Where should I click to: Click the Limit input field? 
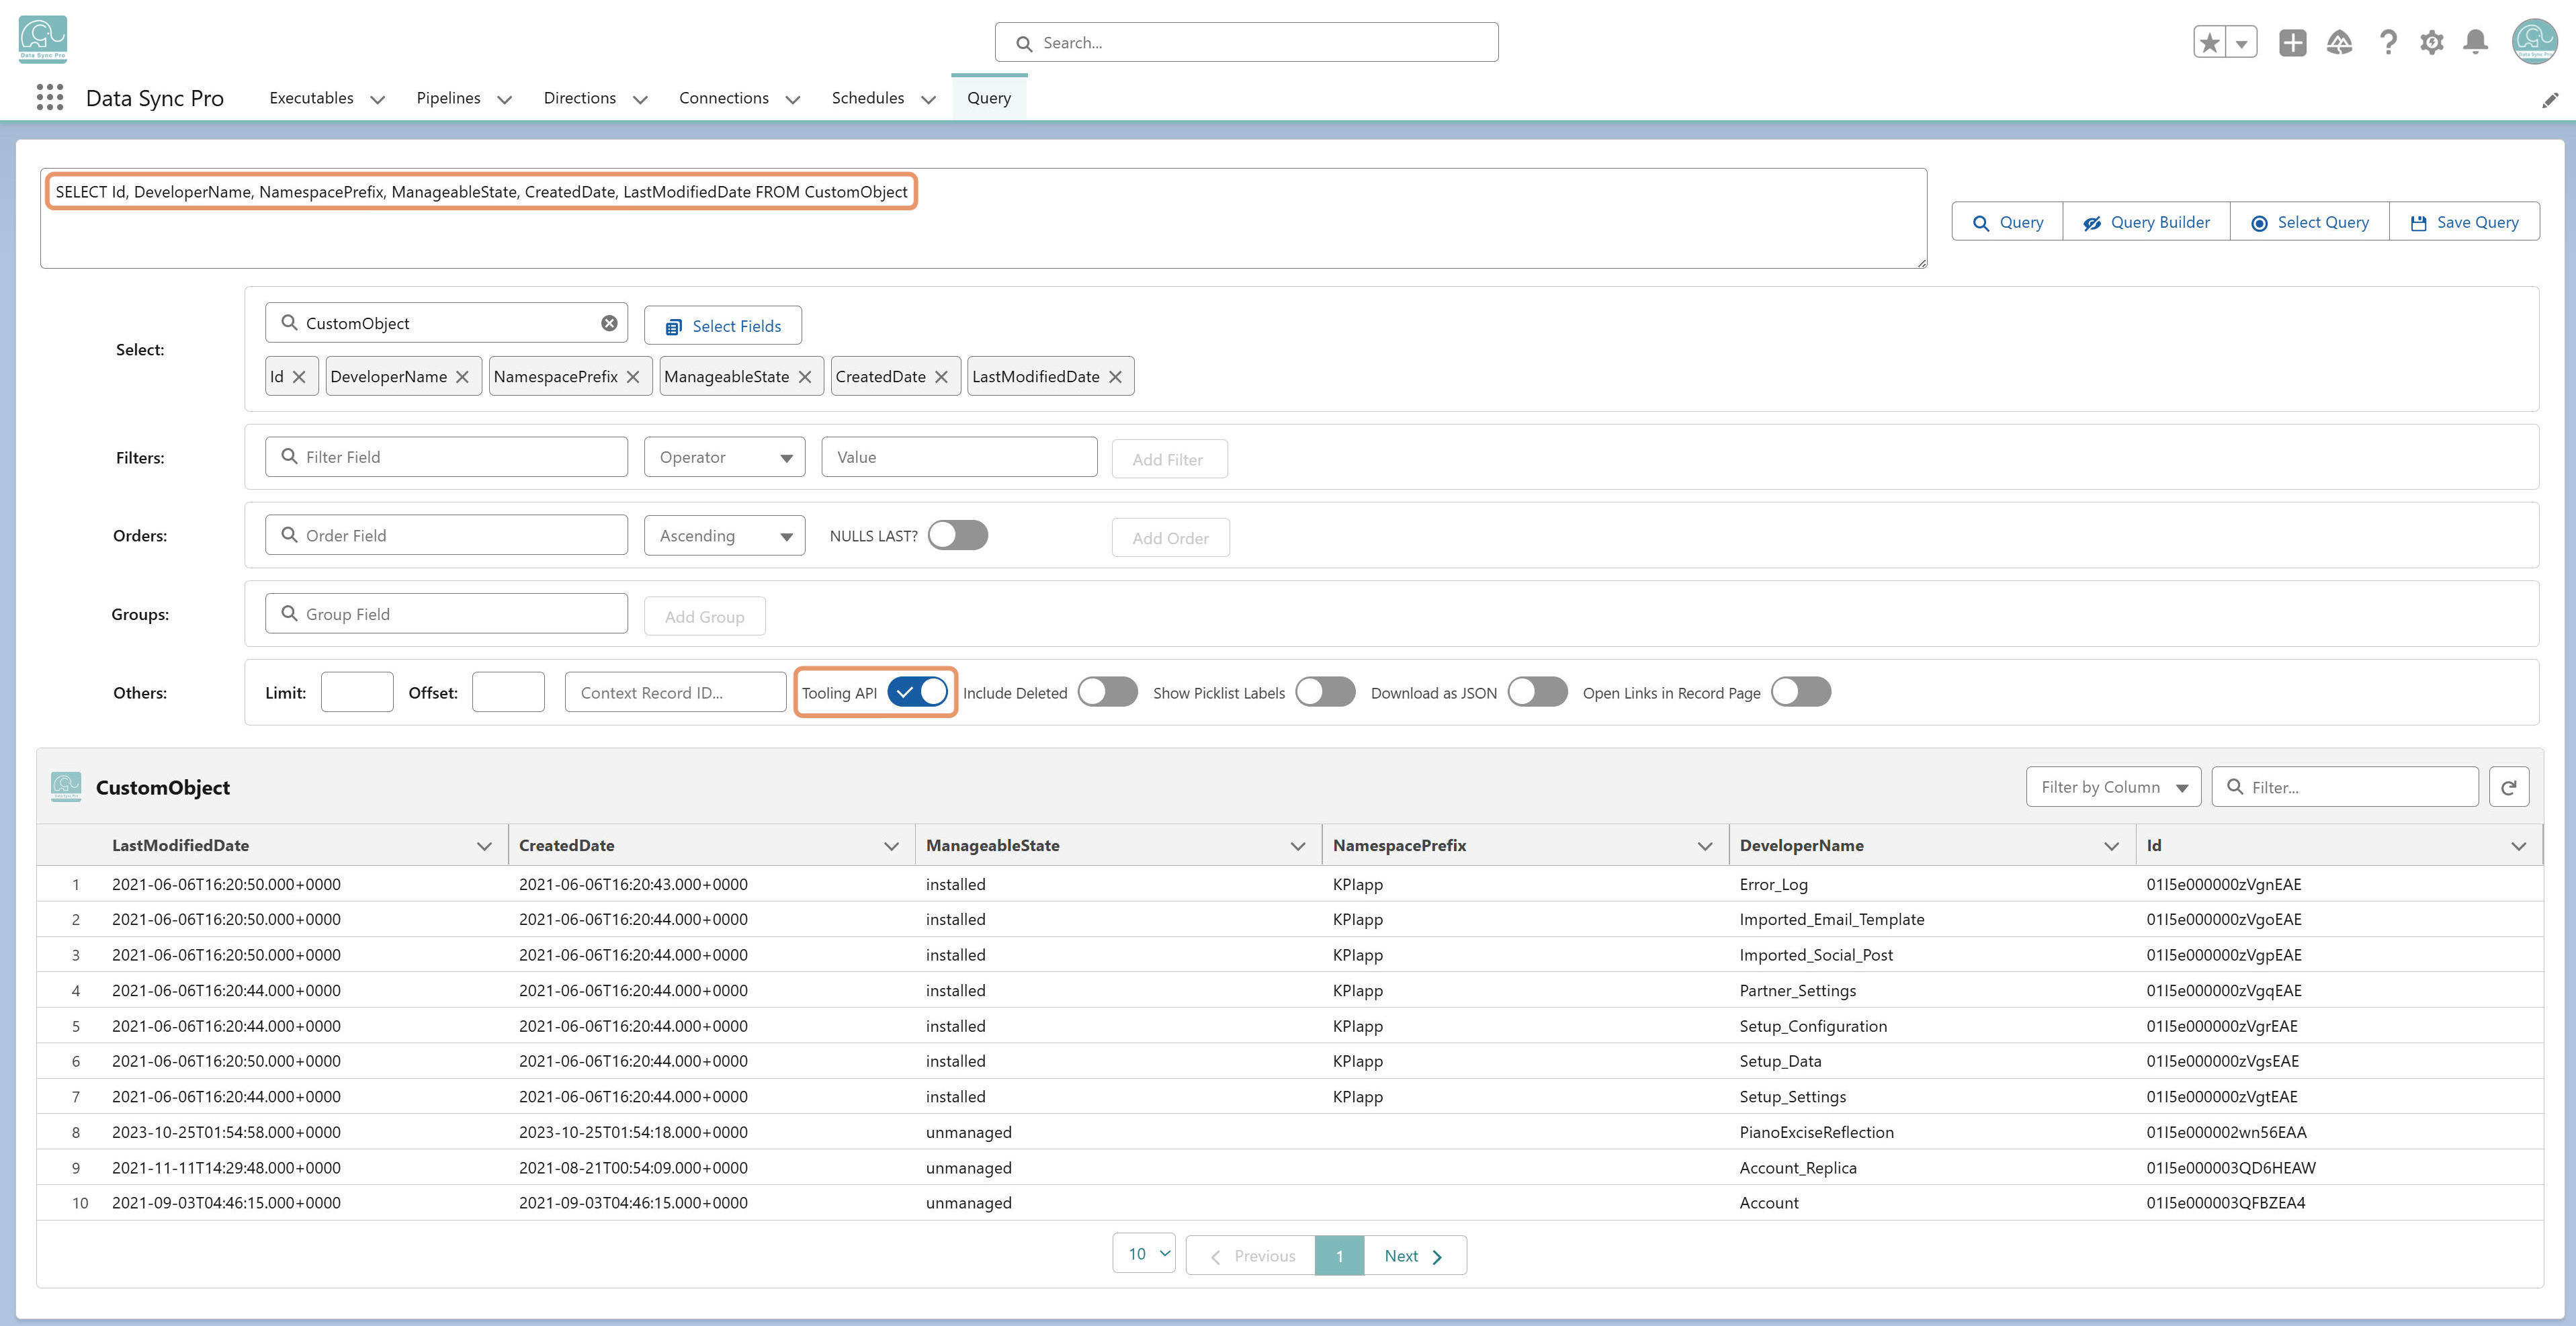(x=357, y=692)
